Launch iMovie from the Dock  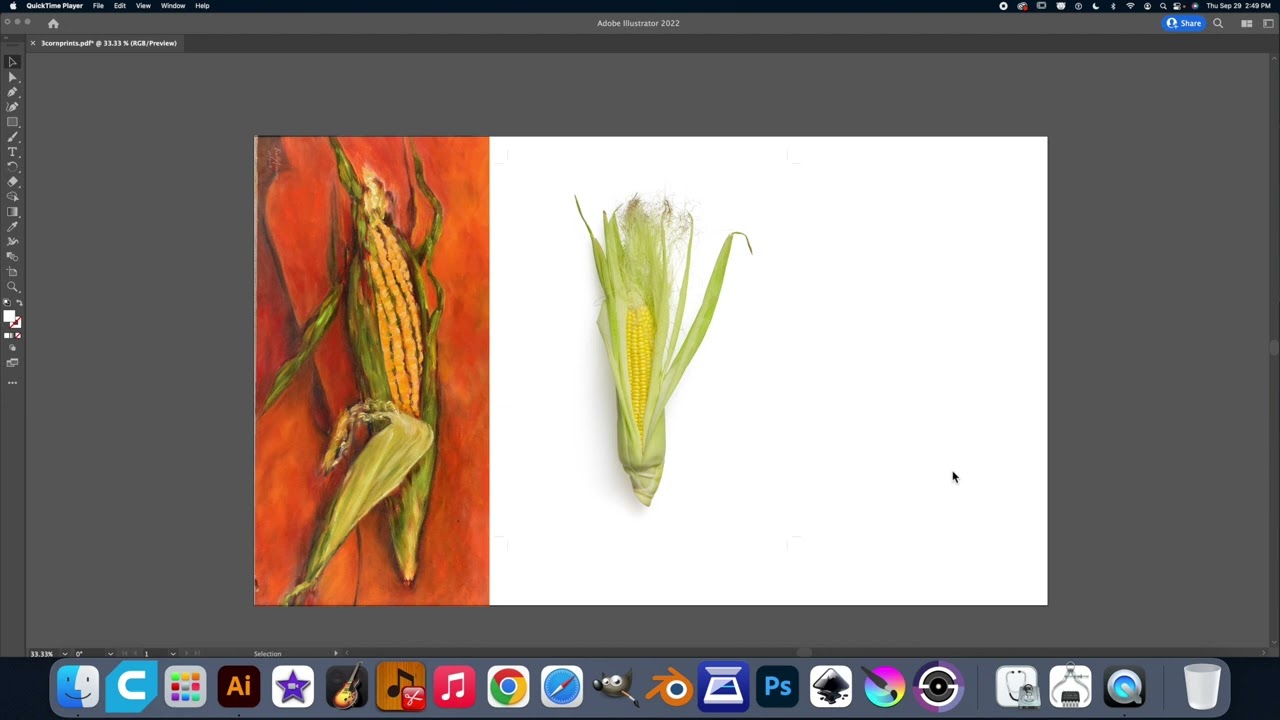tap(293, 687)
